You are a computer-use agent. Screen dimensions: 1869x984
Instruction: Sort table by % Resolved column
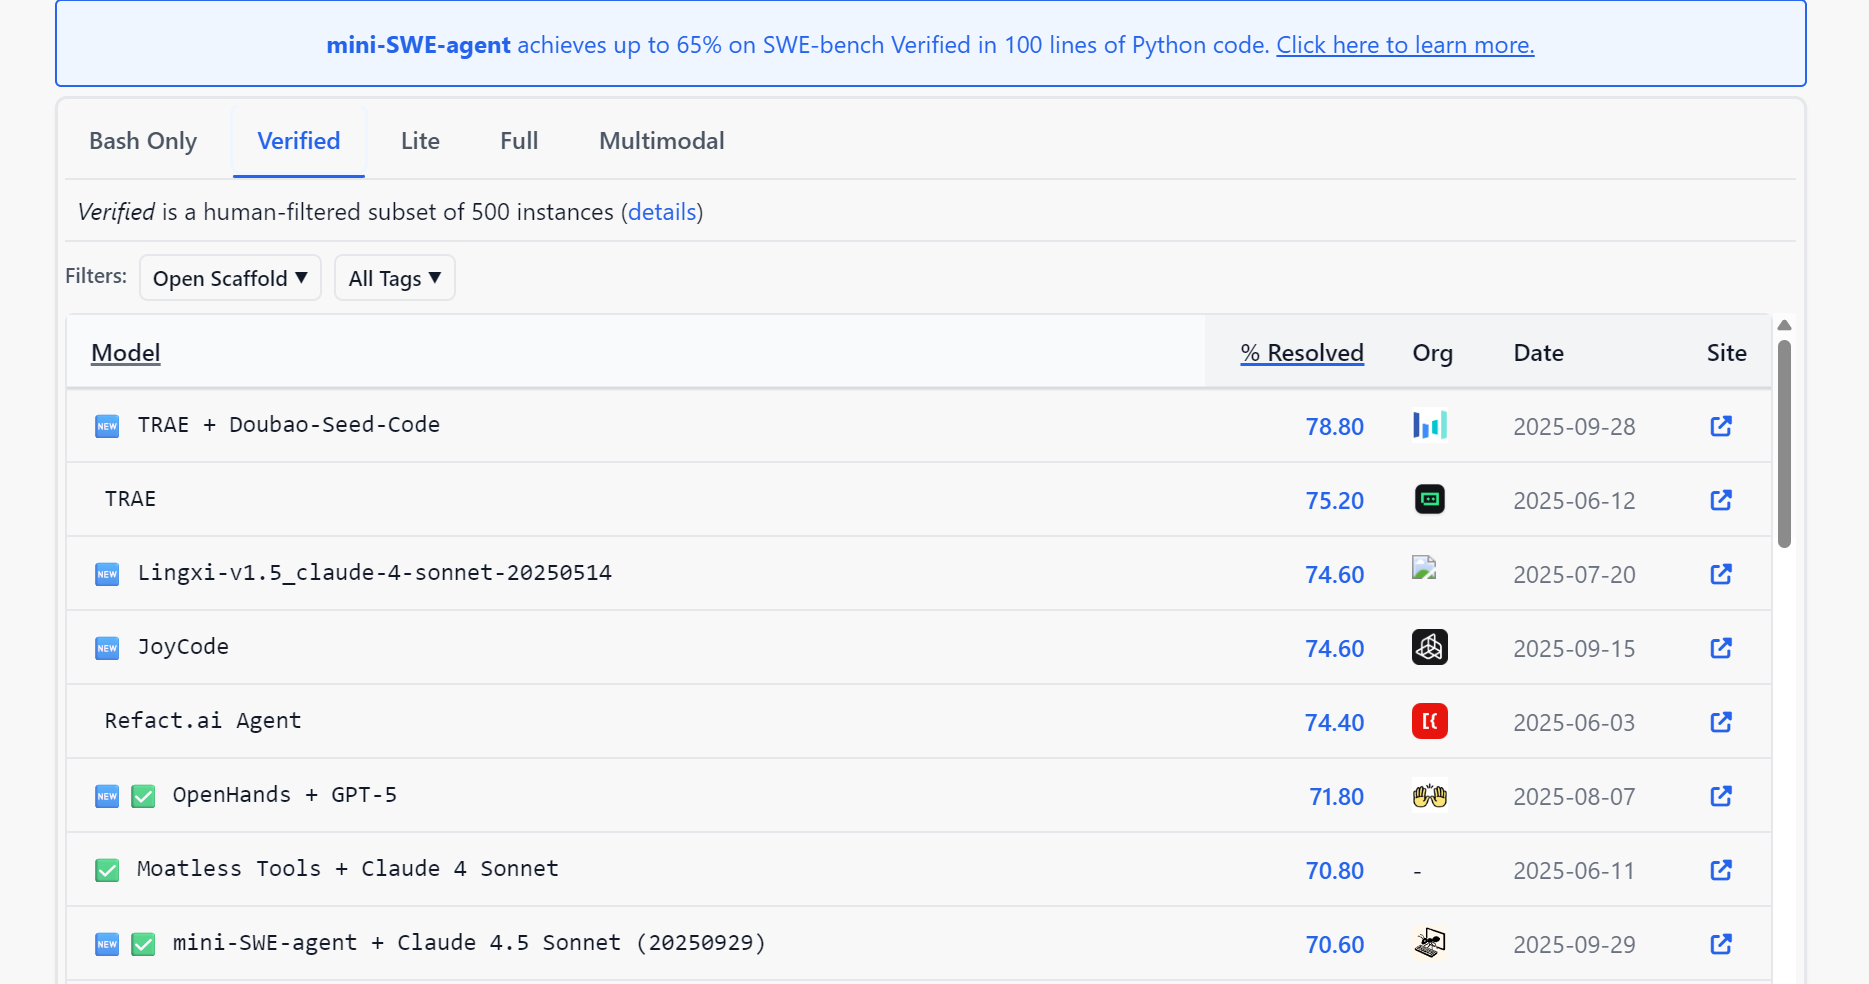(1301, 353)
